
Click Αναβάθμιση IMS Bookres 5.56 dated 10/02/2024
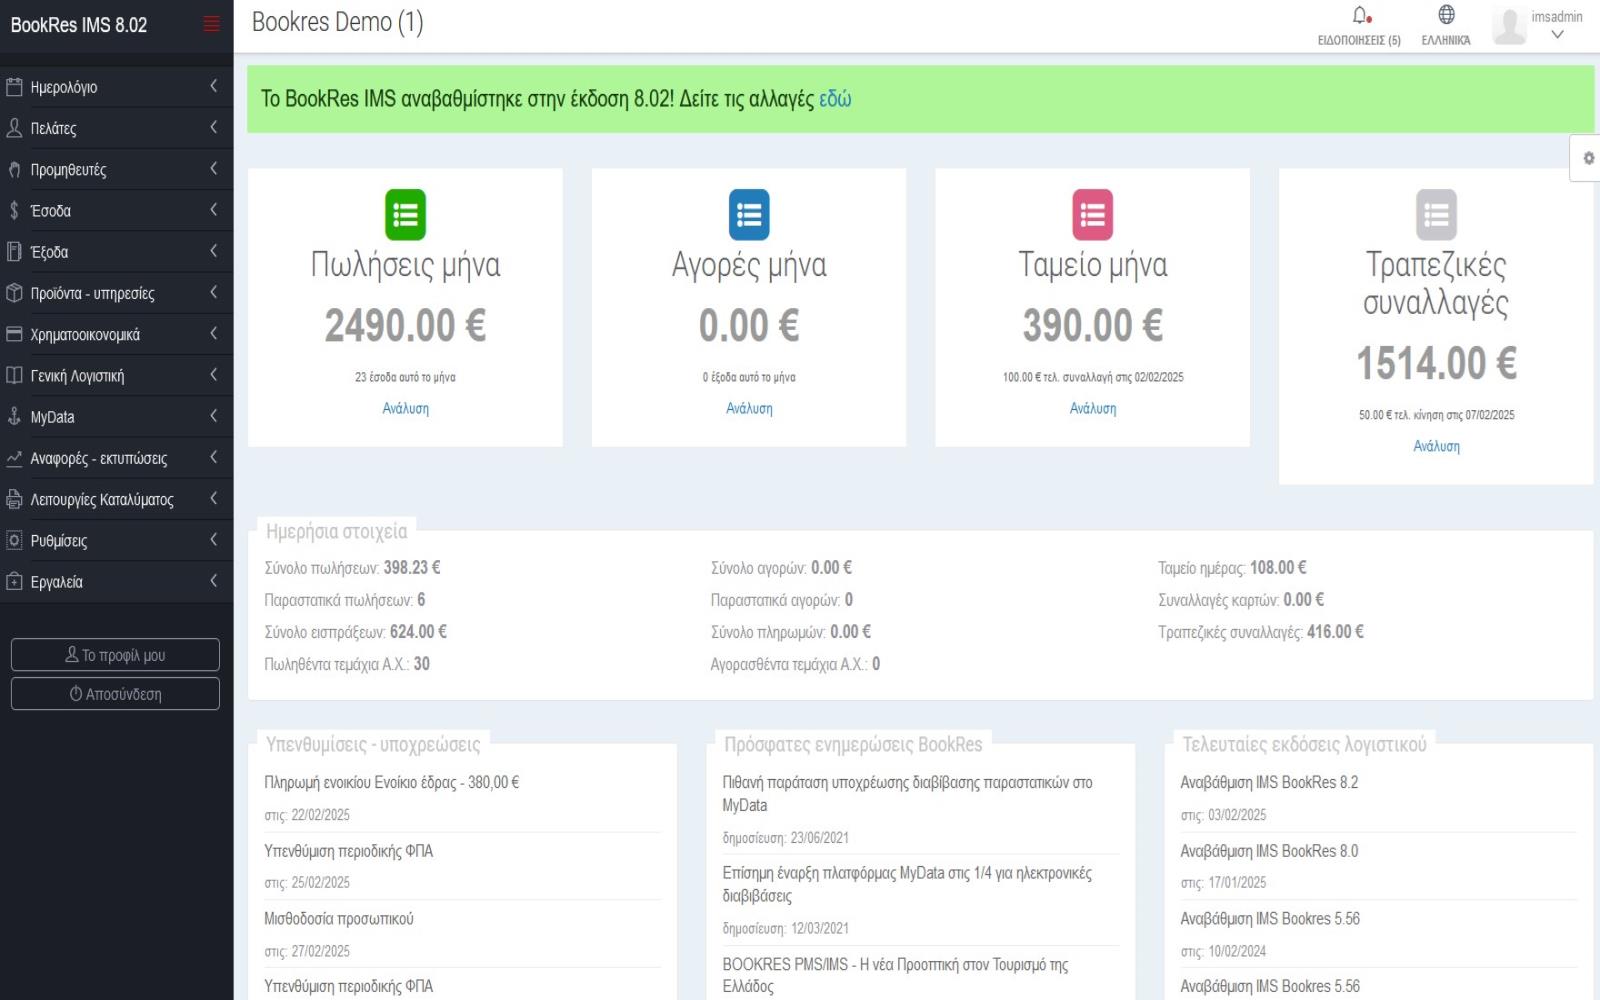1270,918
